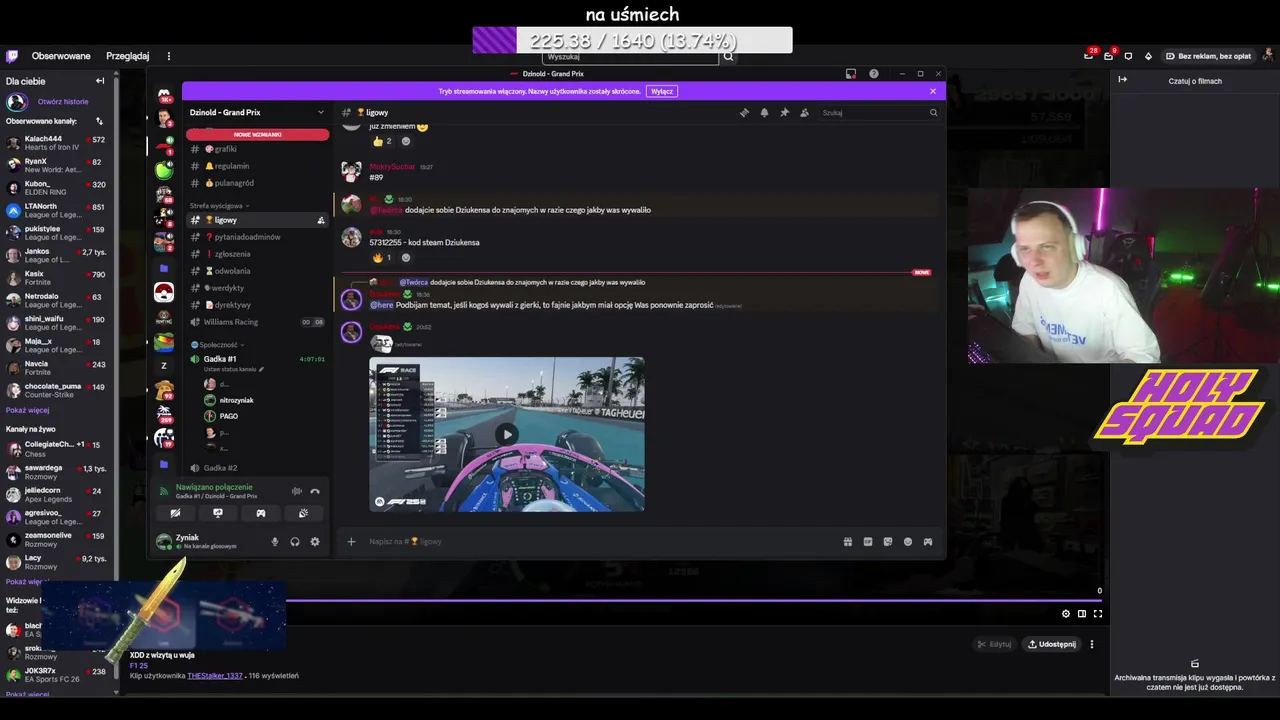The height and width of the screenshot is (720, 1280).
Task: Open odwołania channel
Action: click(x=257, y=271)
